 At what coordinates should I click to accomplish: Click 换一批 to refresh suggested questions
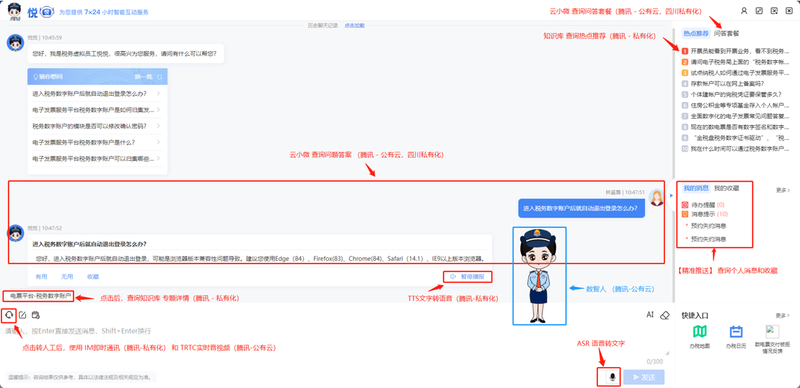[143, 77]
